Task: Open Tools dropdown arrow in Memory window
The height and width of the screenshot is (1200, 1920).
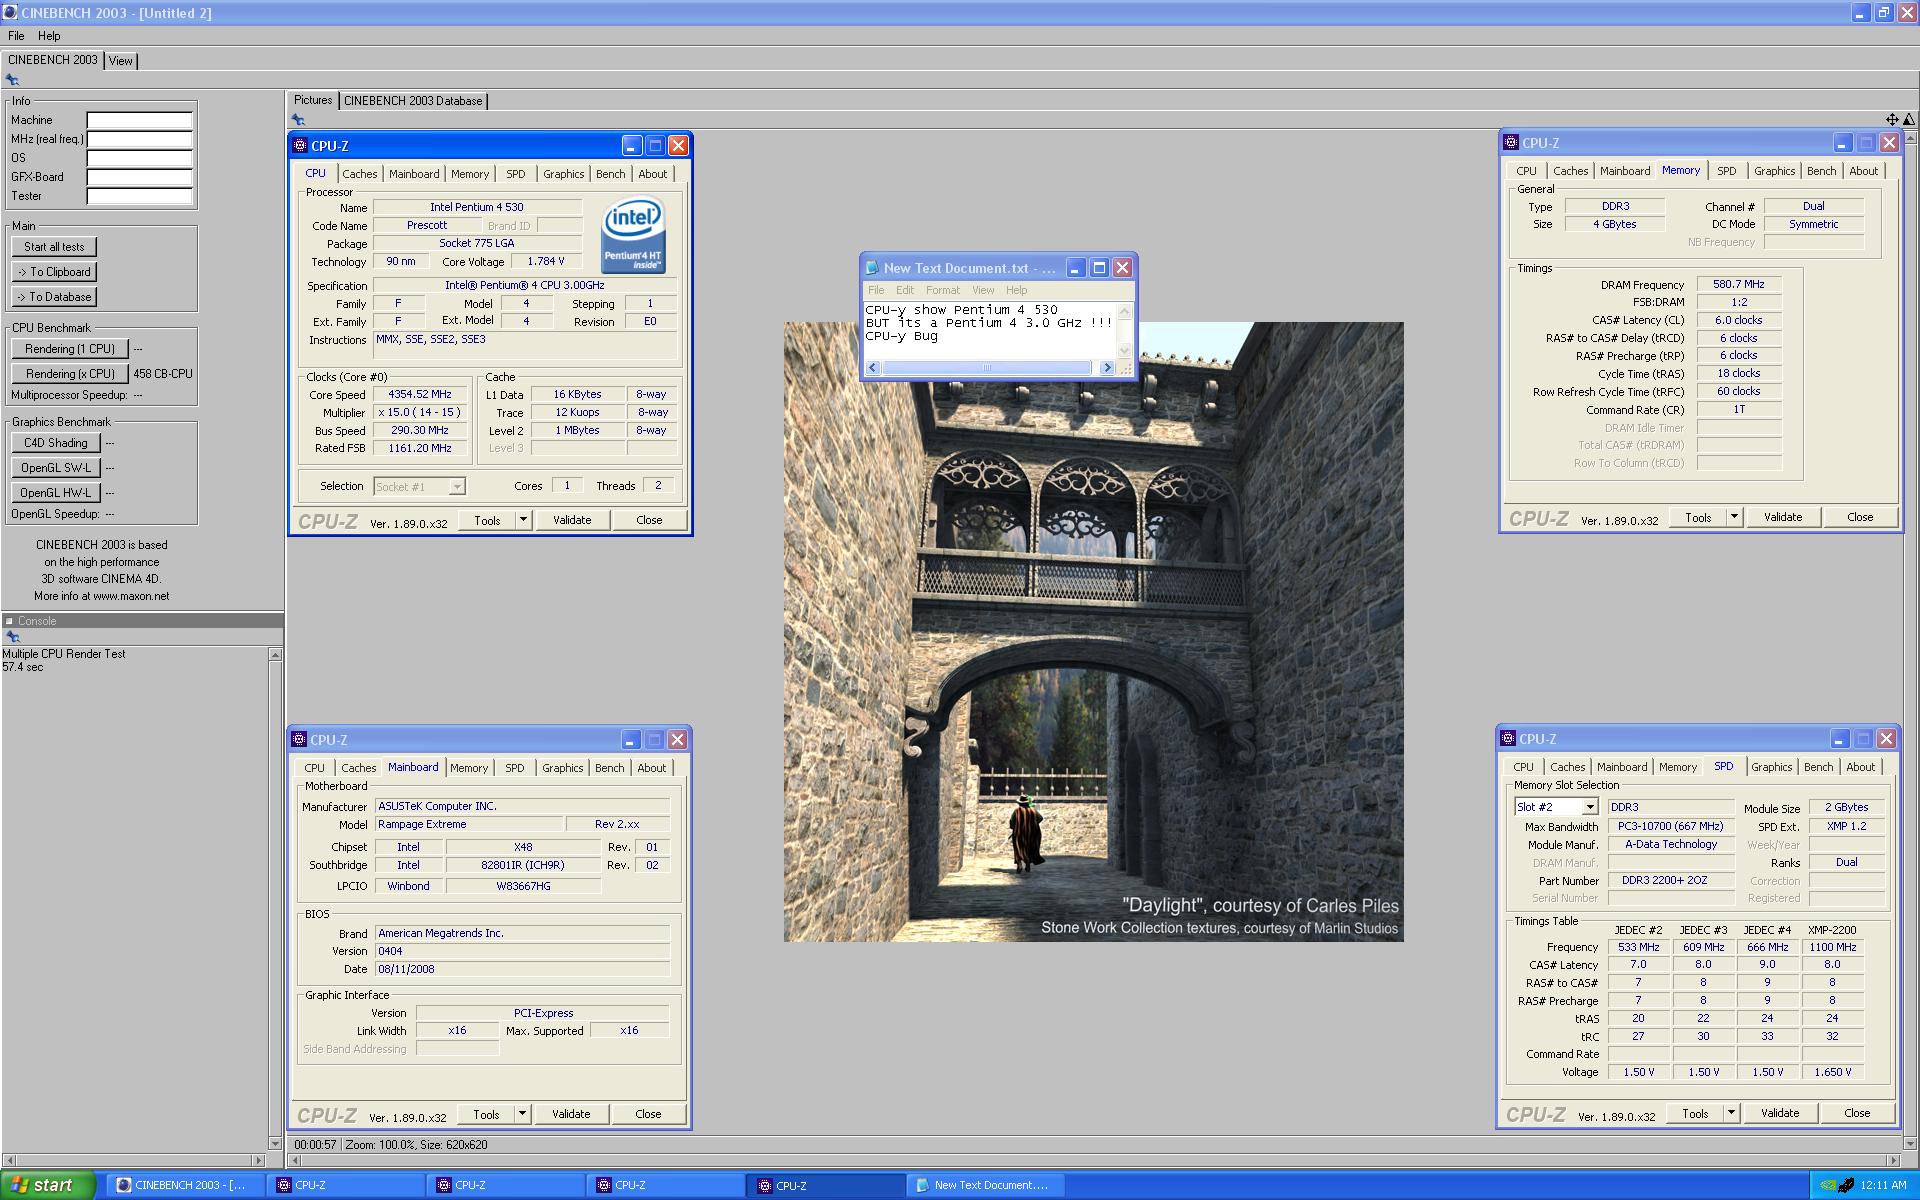Action: (1735, 517)
